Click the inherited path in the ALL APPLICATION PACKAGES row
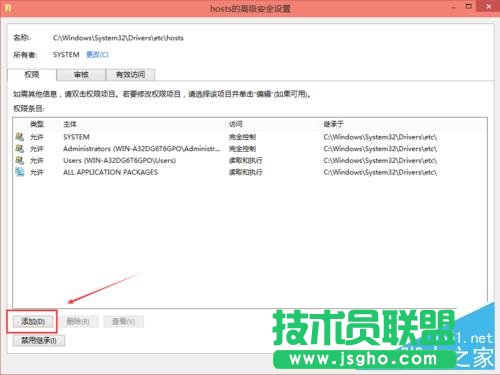 380,172
